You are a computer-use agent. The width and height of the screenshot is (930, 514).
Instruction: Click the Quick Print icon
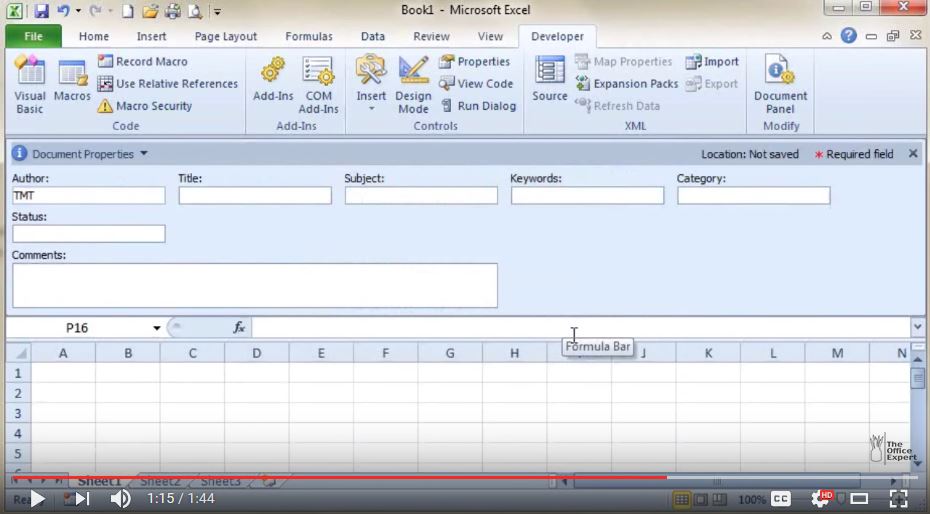173,11
